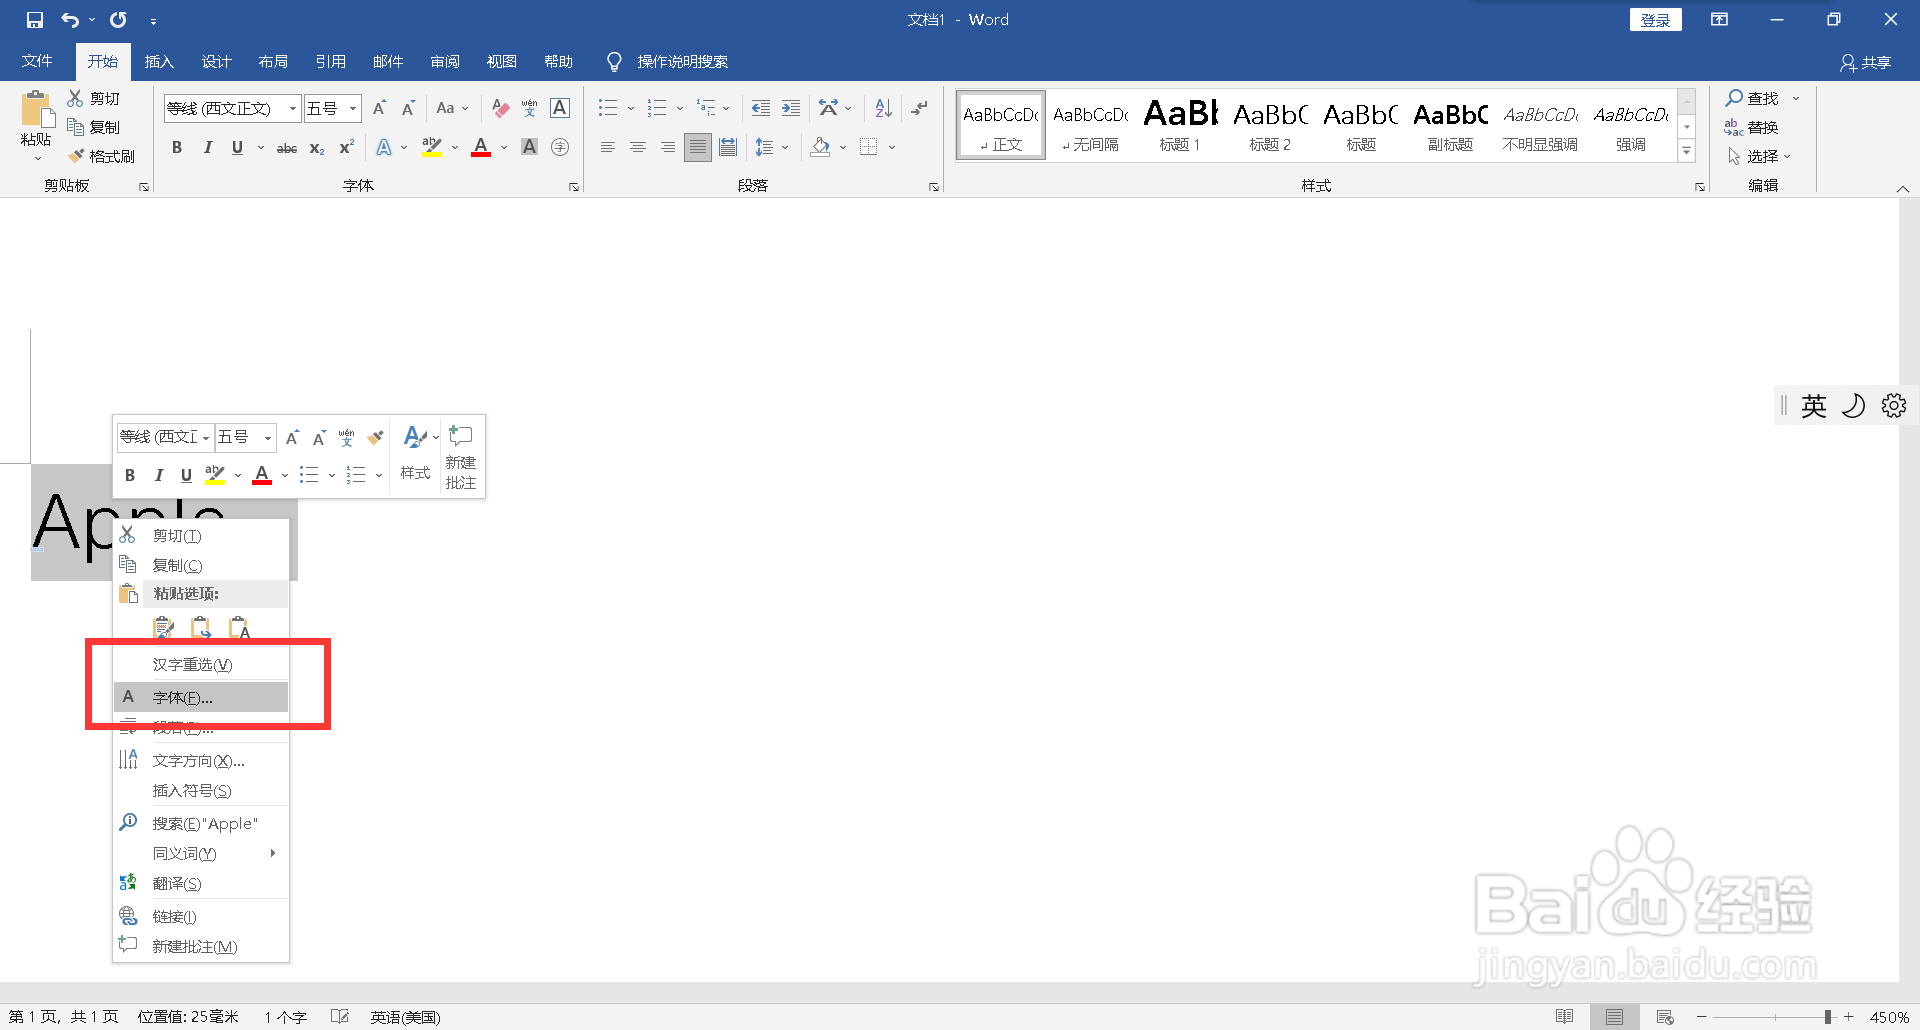Click the yellow highlight color button in ribbon
Image resolution: width=1920 pixels, height=1030 pixels.
[432, 147]
